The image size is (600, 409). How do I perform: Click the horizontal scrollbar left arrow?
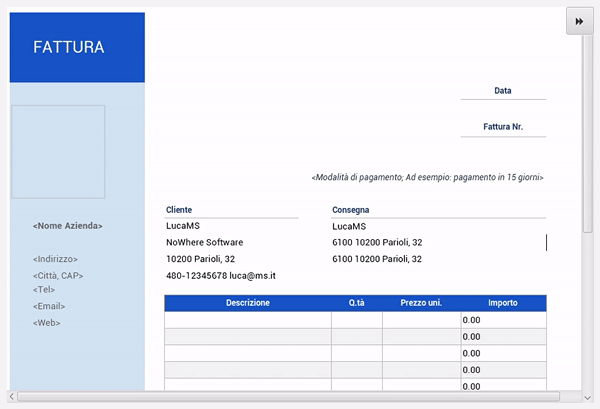point(11,396)
